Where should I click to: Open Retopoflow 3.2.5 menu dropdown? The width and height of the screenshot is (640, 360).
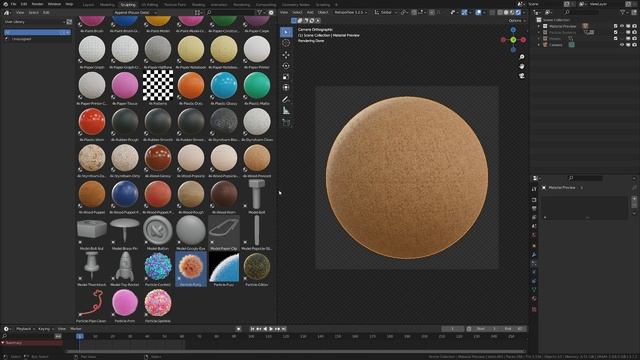tap(350, 12)
